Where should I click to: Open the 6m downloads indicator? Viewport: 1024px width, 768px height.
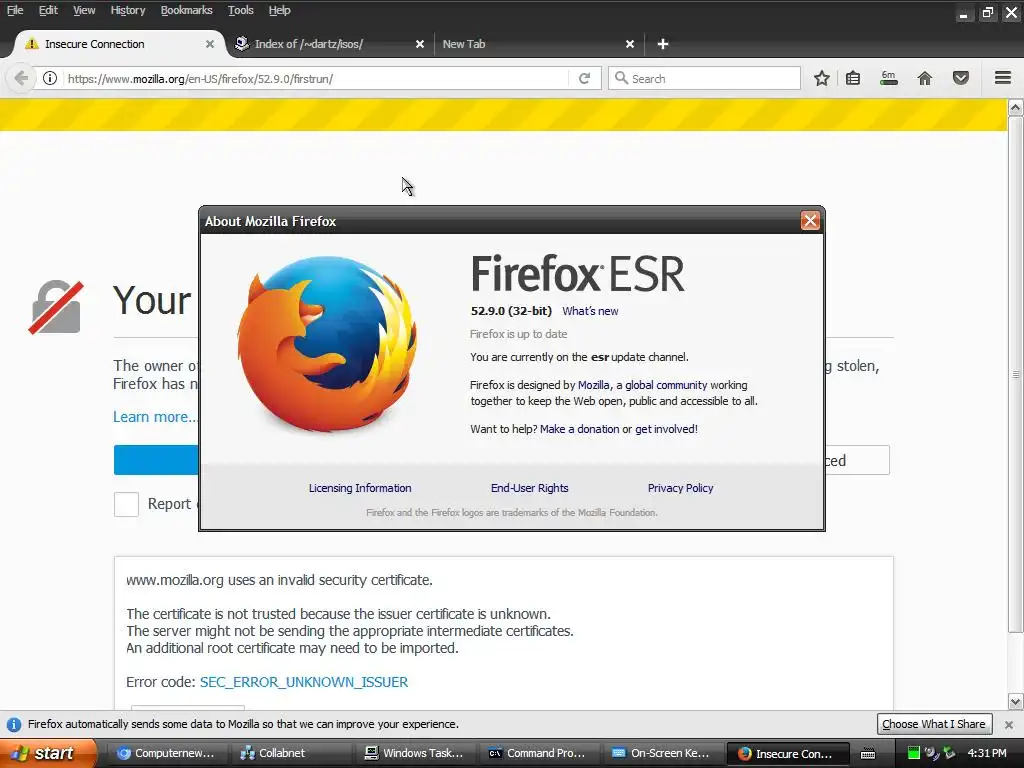click(889, 78)
